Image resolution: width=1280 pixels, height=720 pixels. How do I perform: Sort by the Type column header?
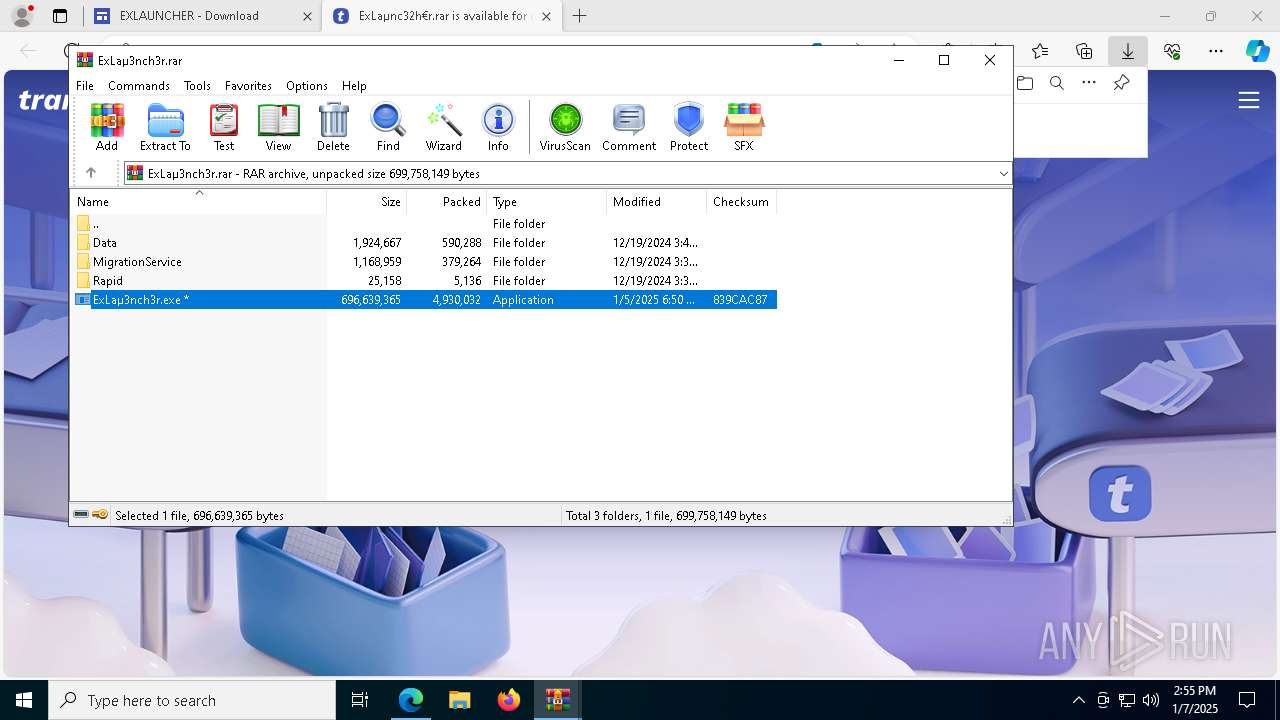coord(547,202)
